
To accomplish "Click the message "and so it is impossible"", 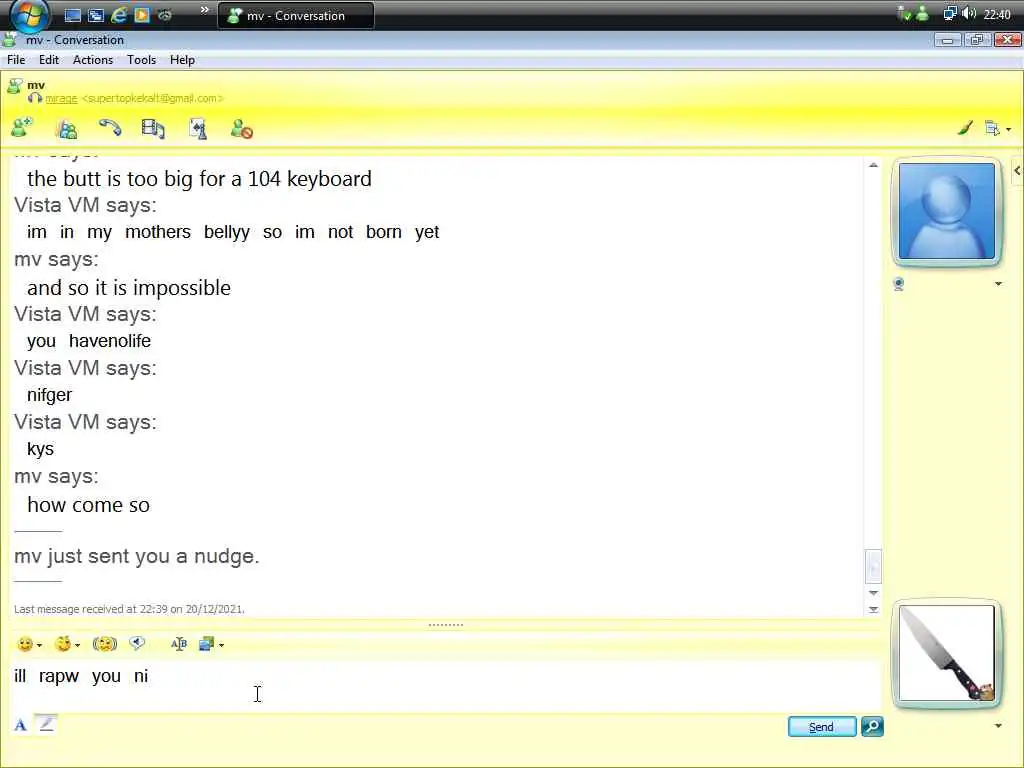I will [129, 288].
